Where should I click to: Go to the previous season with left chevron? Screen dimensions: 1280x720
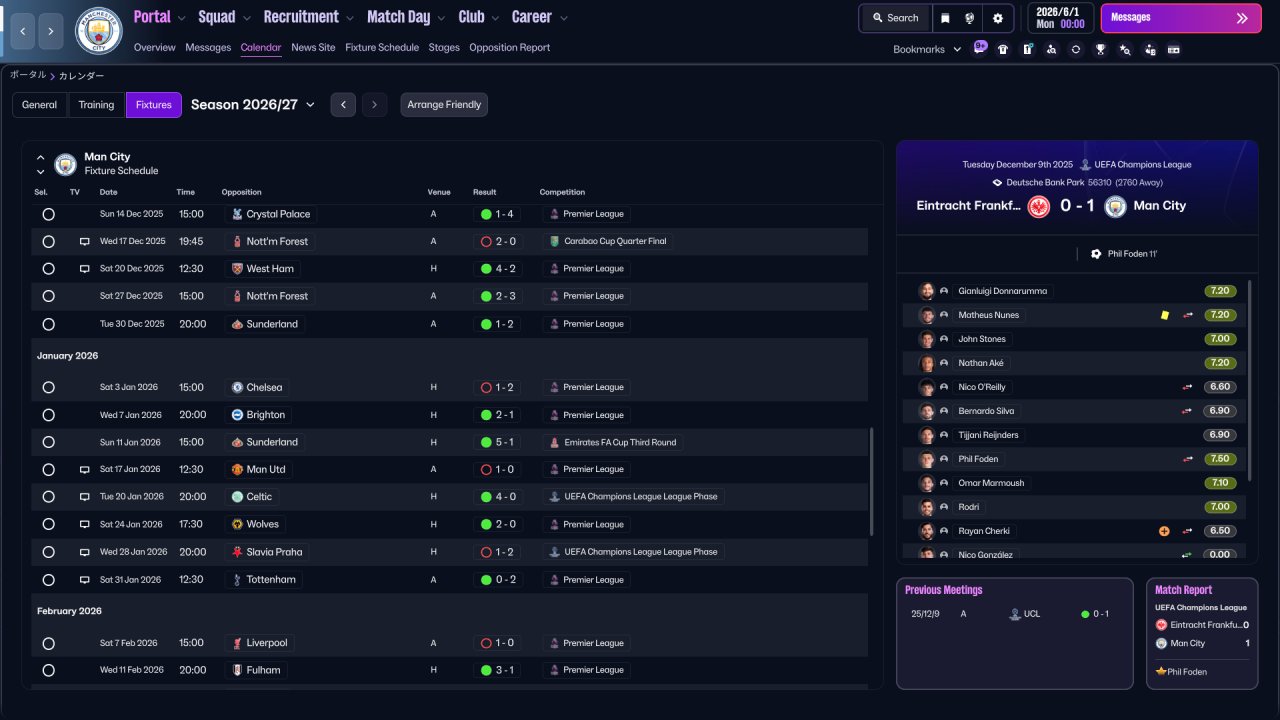tap(343, 105)
